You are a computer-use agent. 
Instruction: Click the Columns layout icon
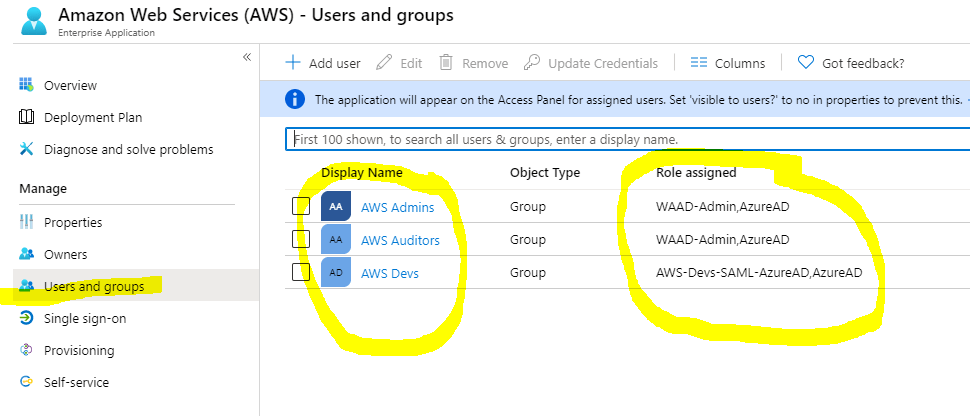pyautogui.click(x=699, y=63)
